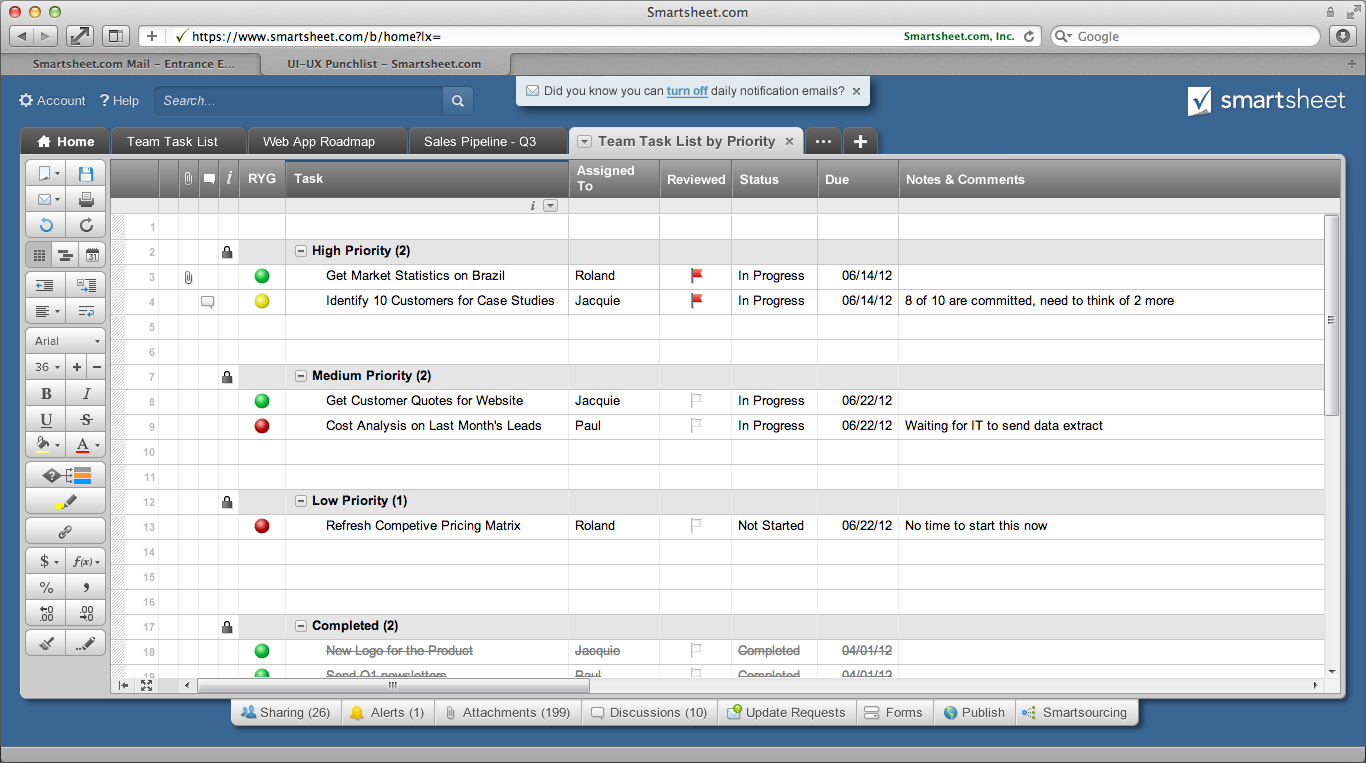Click the Redo arrow icon
The image size is (1366, 763).
(86, 225)
